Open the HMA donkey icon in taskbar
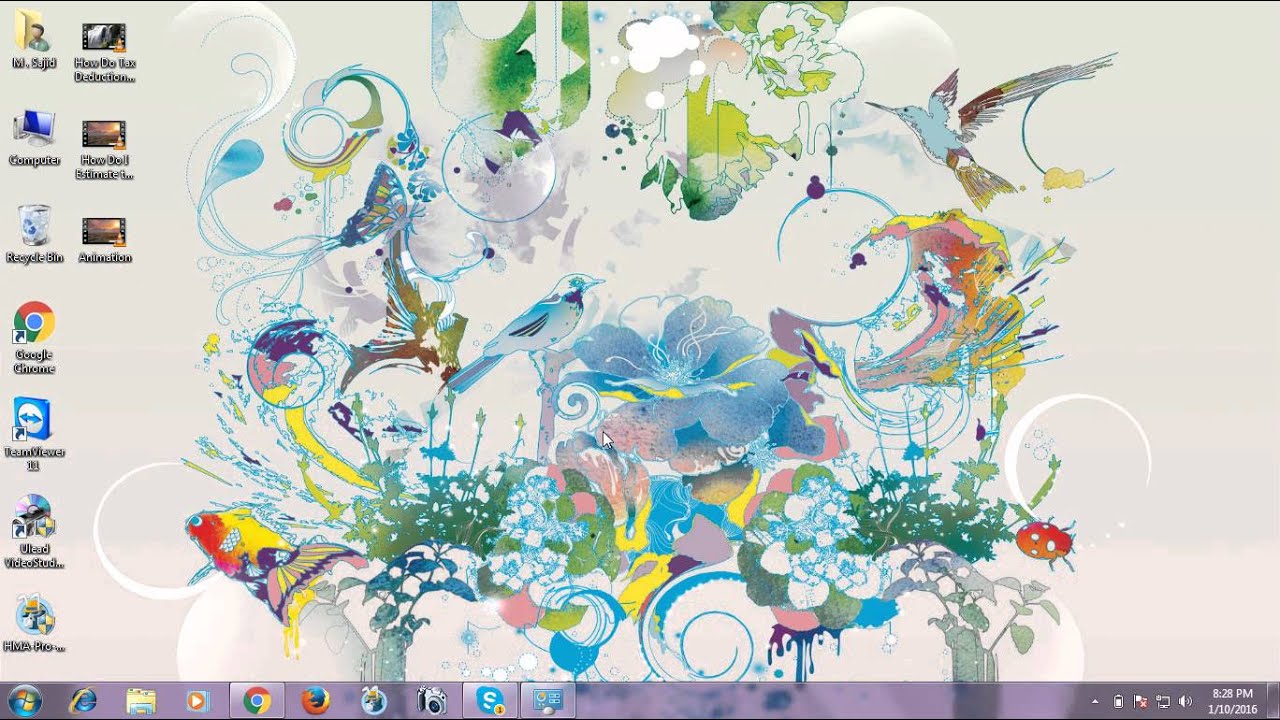This screenshot has height=720, width=1280. 374,701
